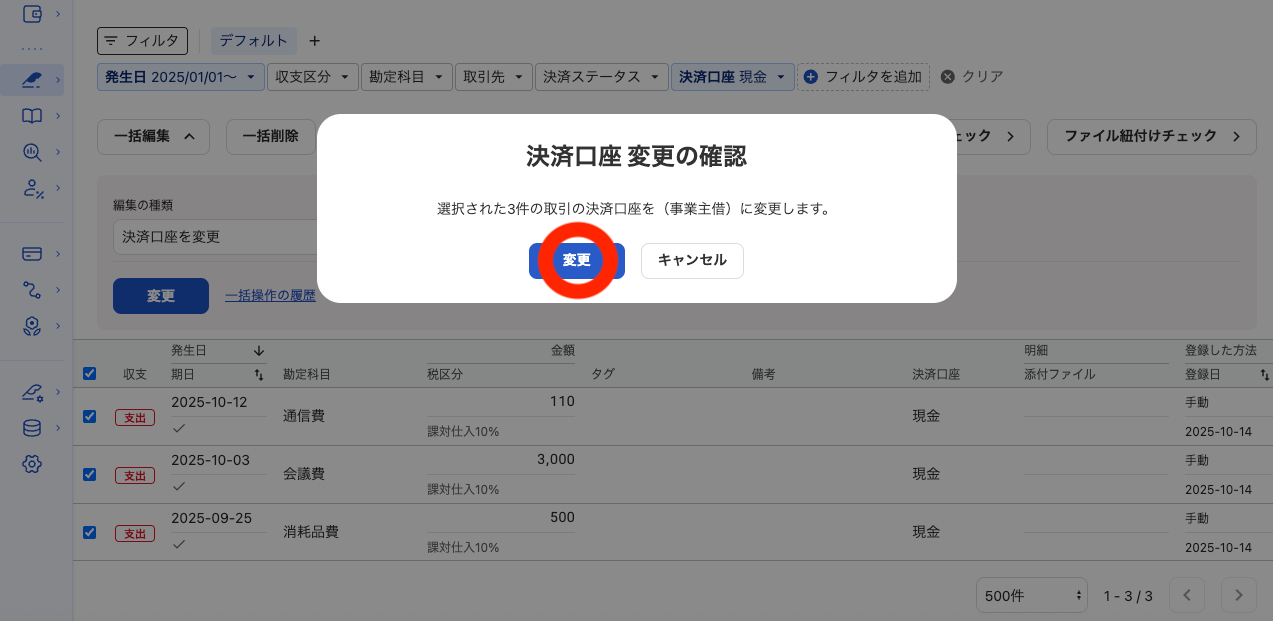
Task: Add a new filter tab with plus button
Action: 314,41
